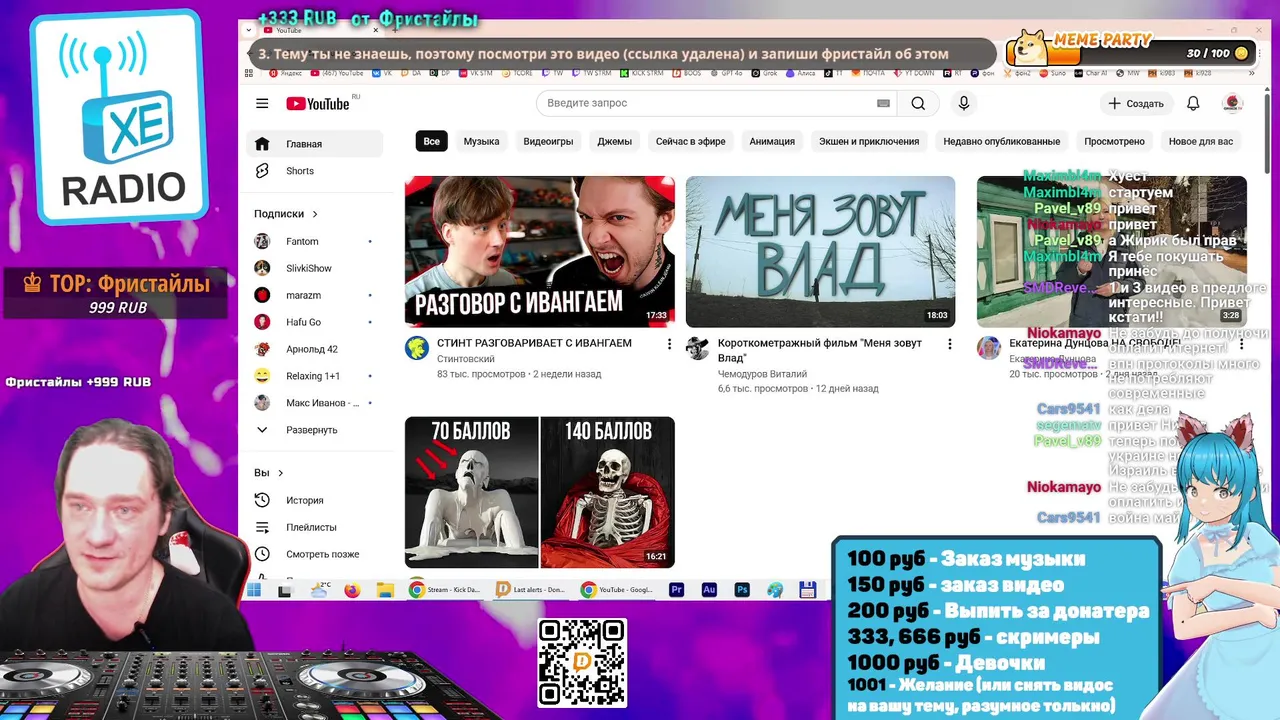Open Короткометражный фильм Меня зовут Влад title
1280x720 pixels.
click(820, 350)
